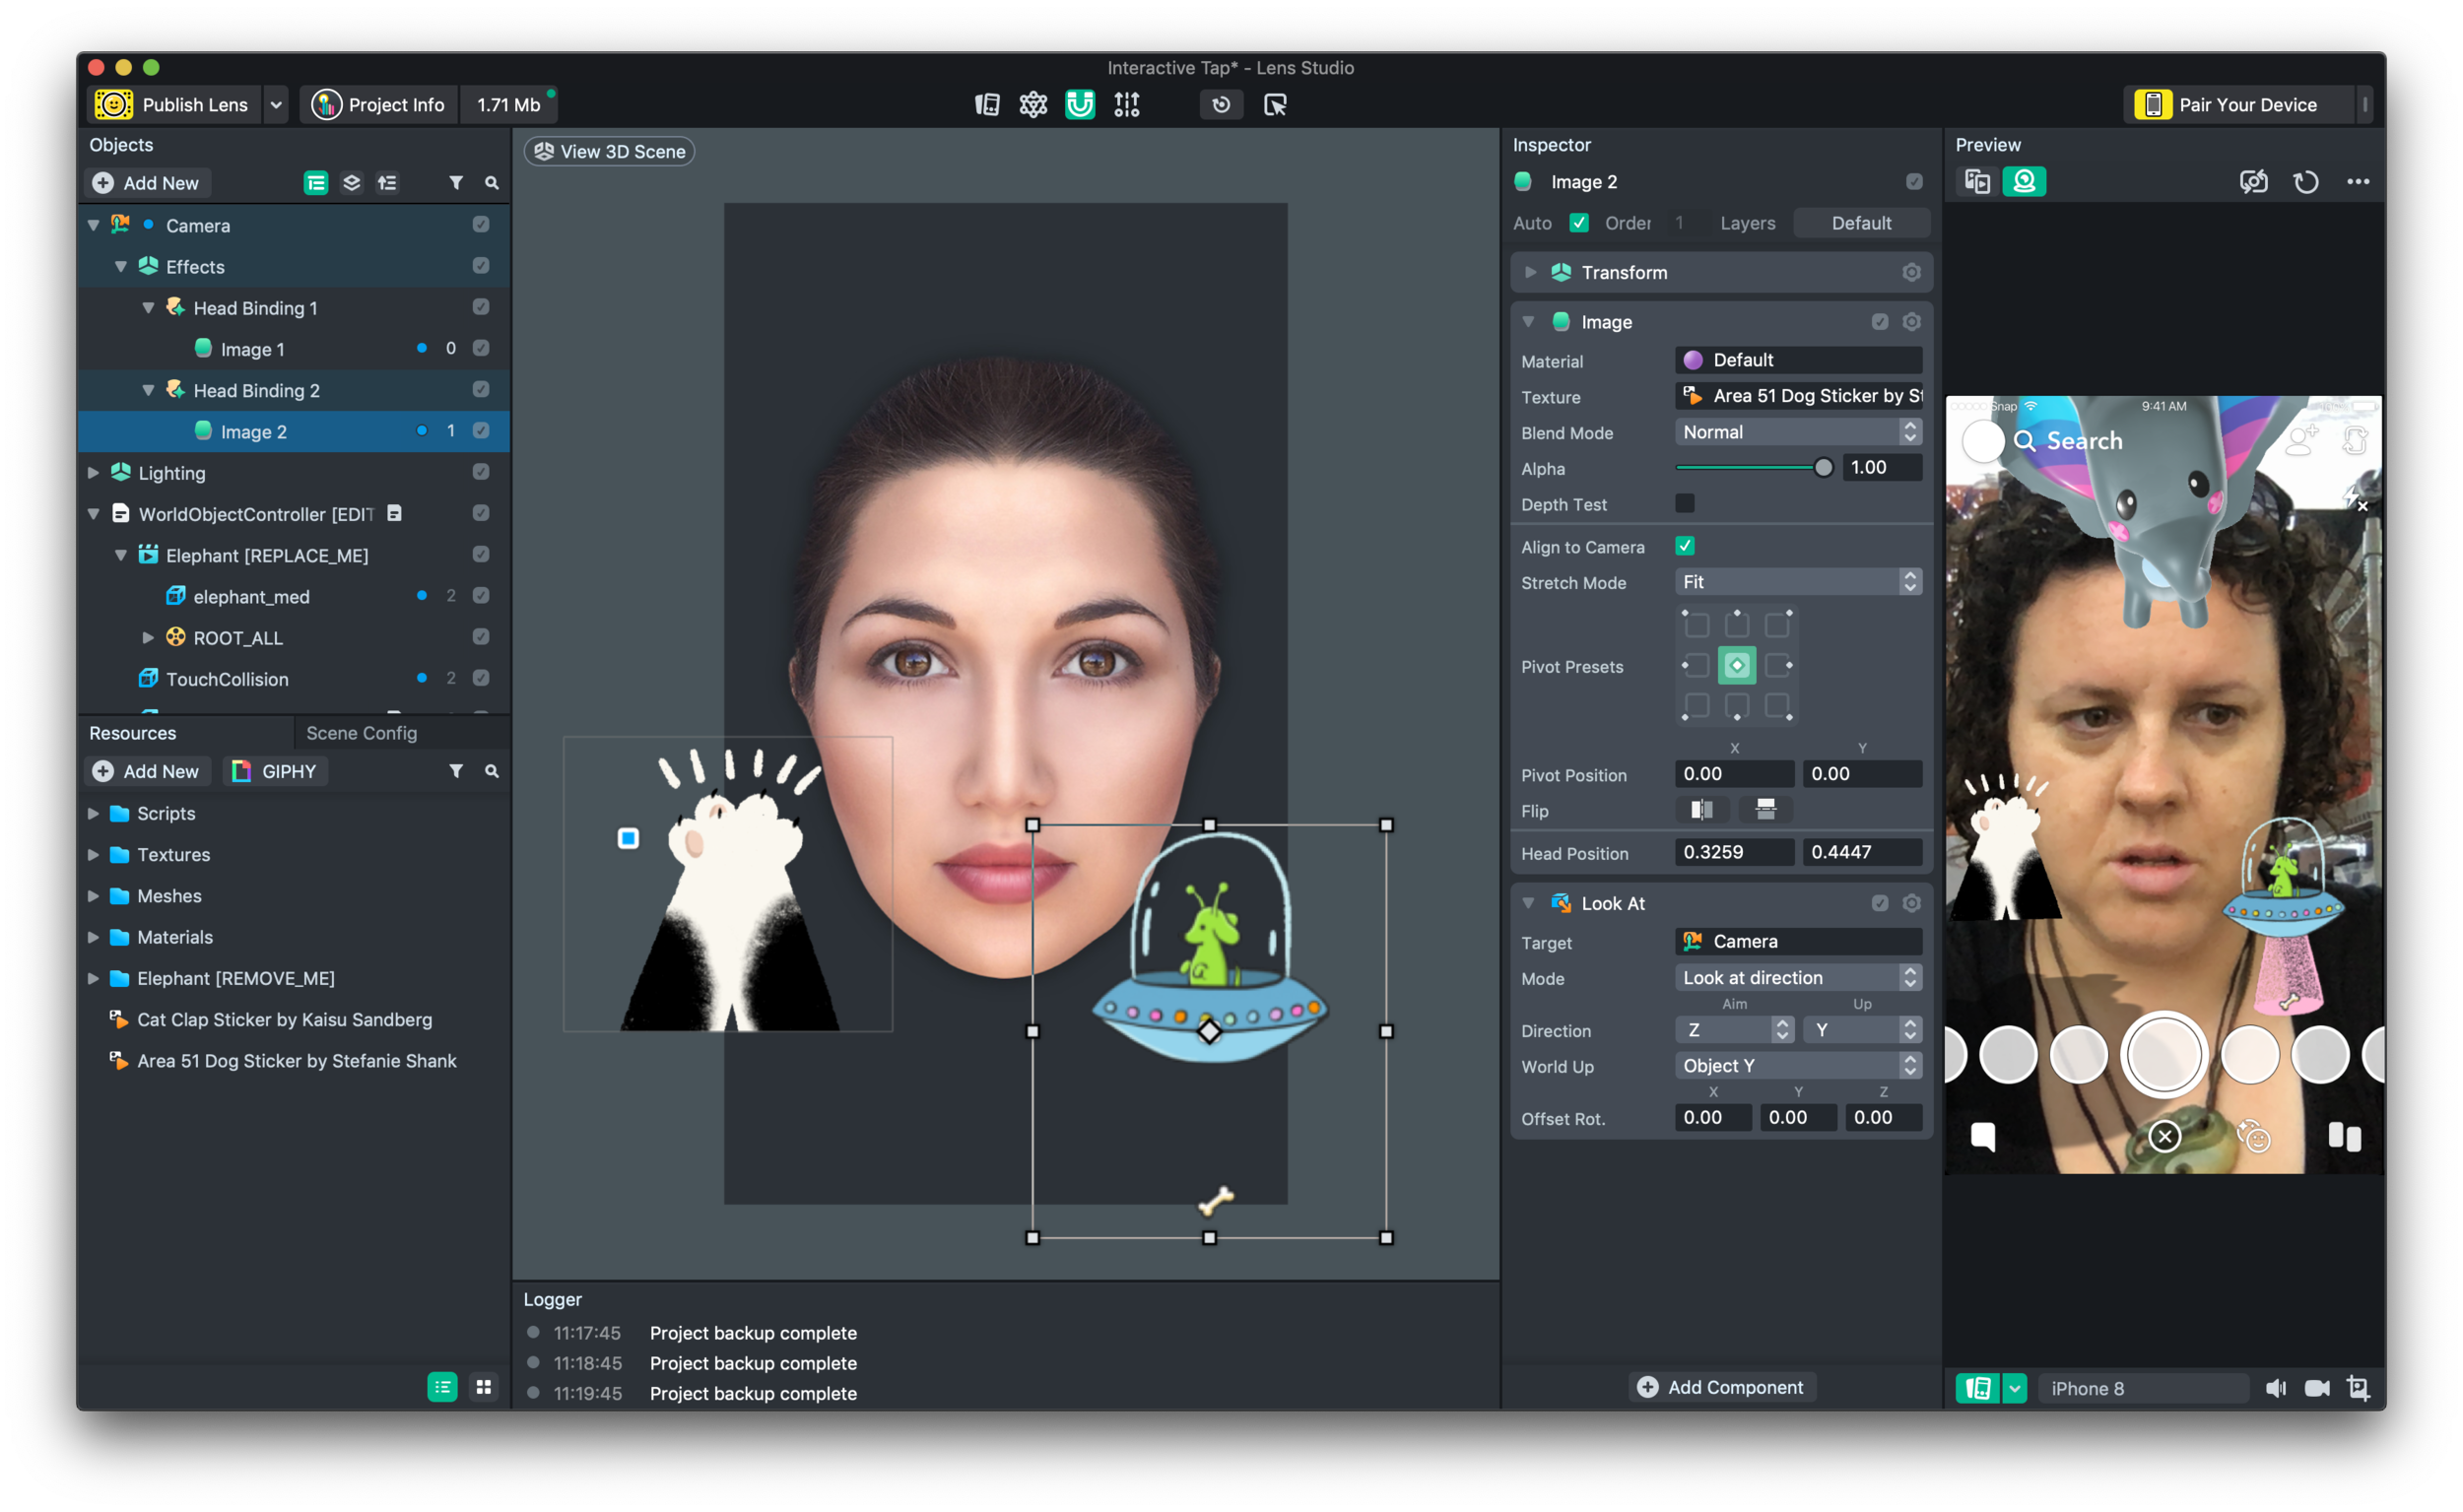The width and height of the screenshot is (2463, 1512).
Task: Search objects with Objects magnifier icon
Action: pos(492,183)
